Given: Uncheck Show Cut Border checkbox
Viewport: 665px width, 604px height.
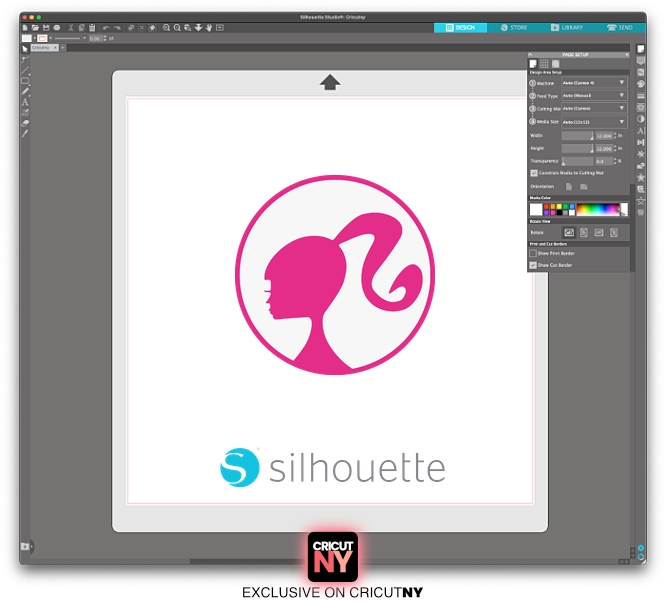Looking at the screenshot, I should click(x=533, y=265).
